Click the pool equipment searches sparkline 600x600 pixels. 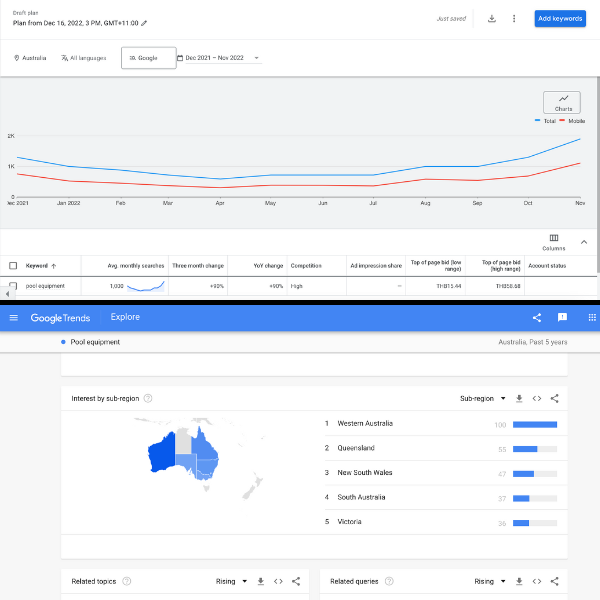(145, 286)
